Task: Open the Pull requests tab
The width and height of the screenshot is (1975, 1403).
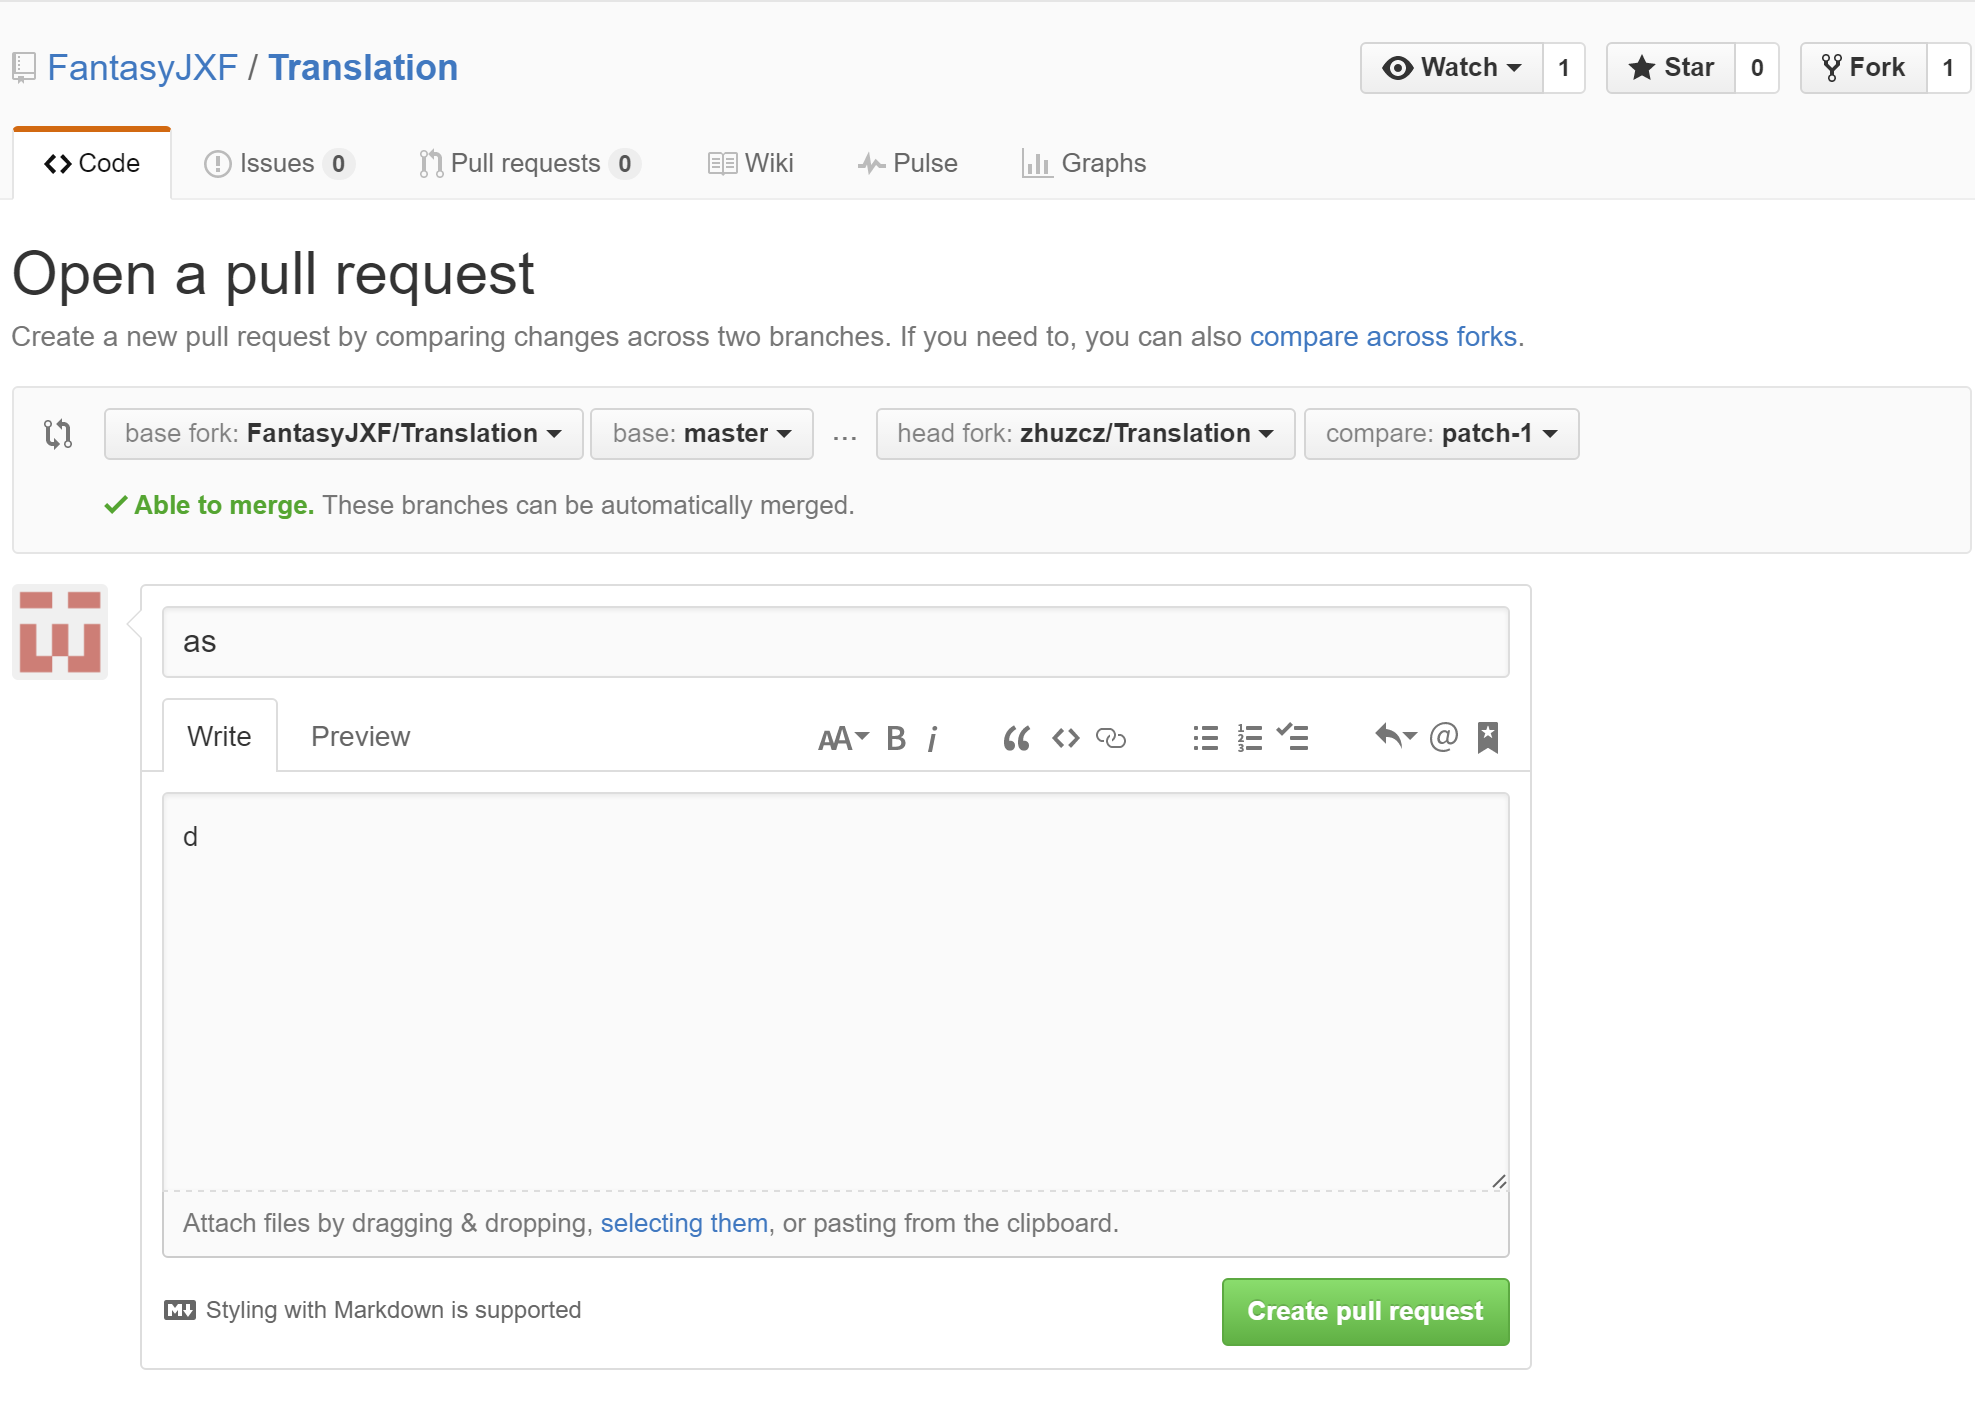Action: (x=530, y=163)
